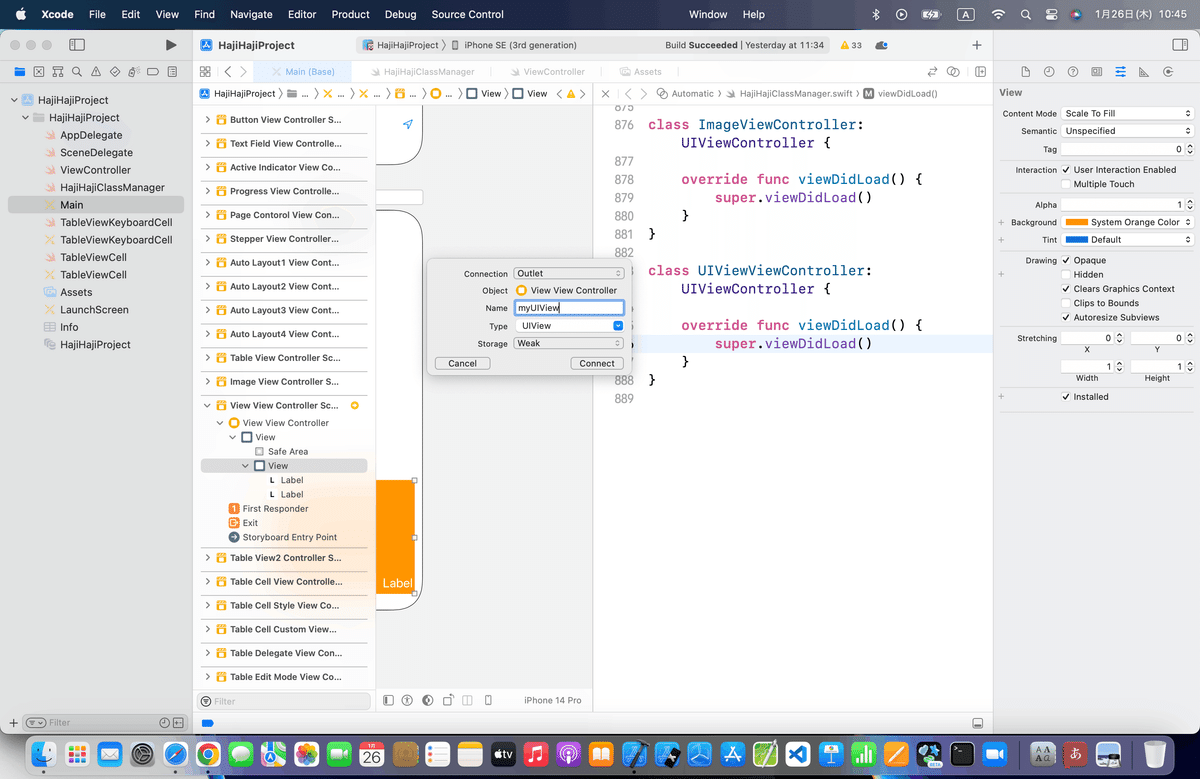Show the Quick Help inspector
Screen dimensions: 1200x779
click(1073, 72)
